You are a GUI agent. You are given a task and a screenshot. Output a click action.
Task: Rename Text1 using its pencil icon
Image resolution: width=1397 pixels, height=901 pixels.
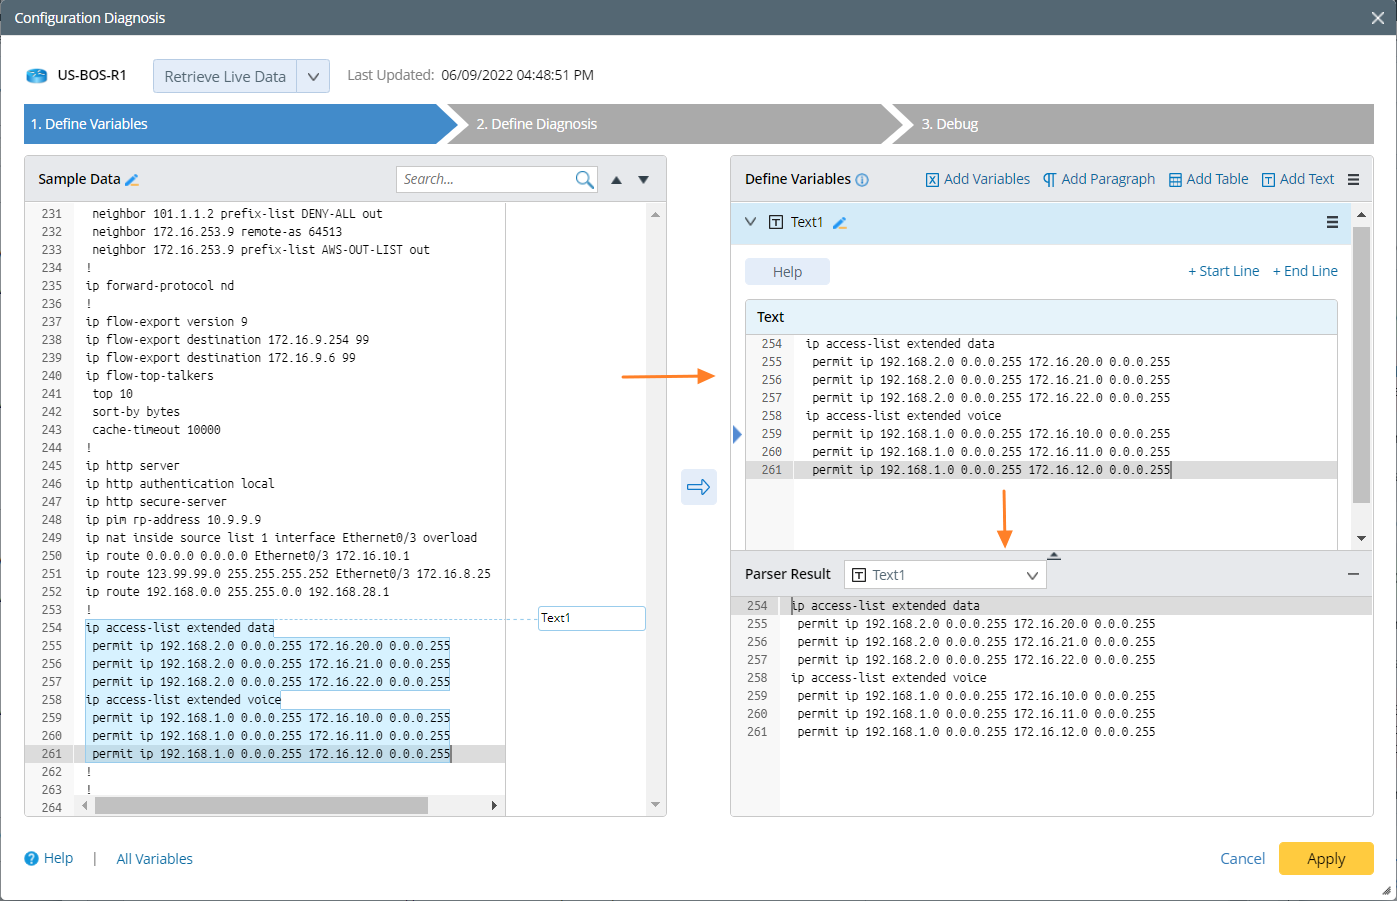(x=840, y=223)
